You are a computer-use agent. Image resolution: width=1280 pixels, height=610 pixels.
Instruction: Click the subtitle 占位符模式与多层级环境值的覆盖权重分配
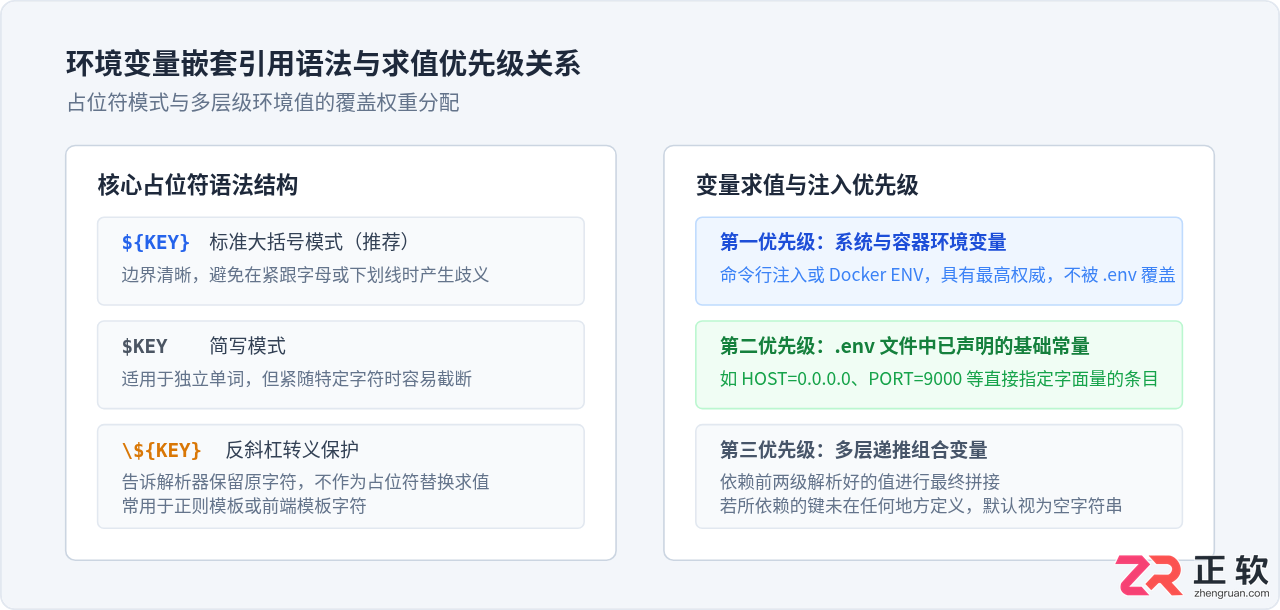[x=263, y=103]
